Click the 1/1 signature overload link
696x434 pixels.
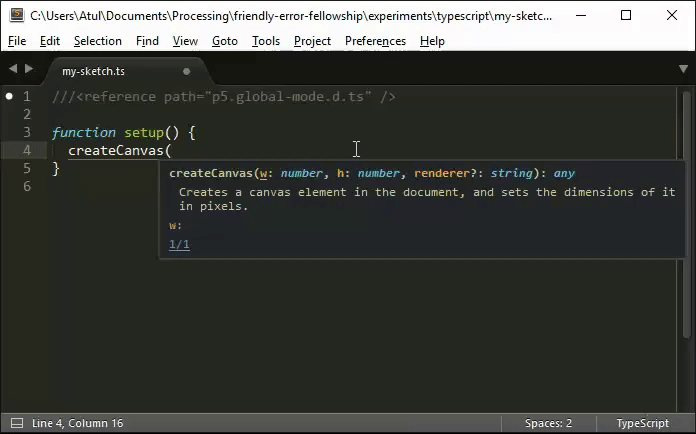coord(179,245)
